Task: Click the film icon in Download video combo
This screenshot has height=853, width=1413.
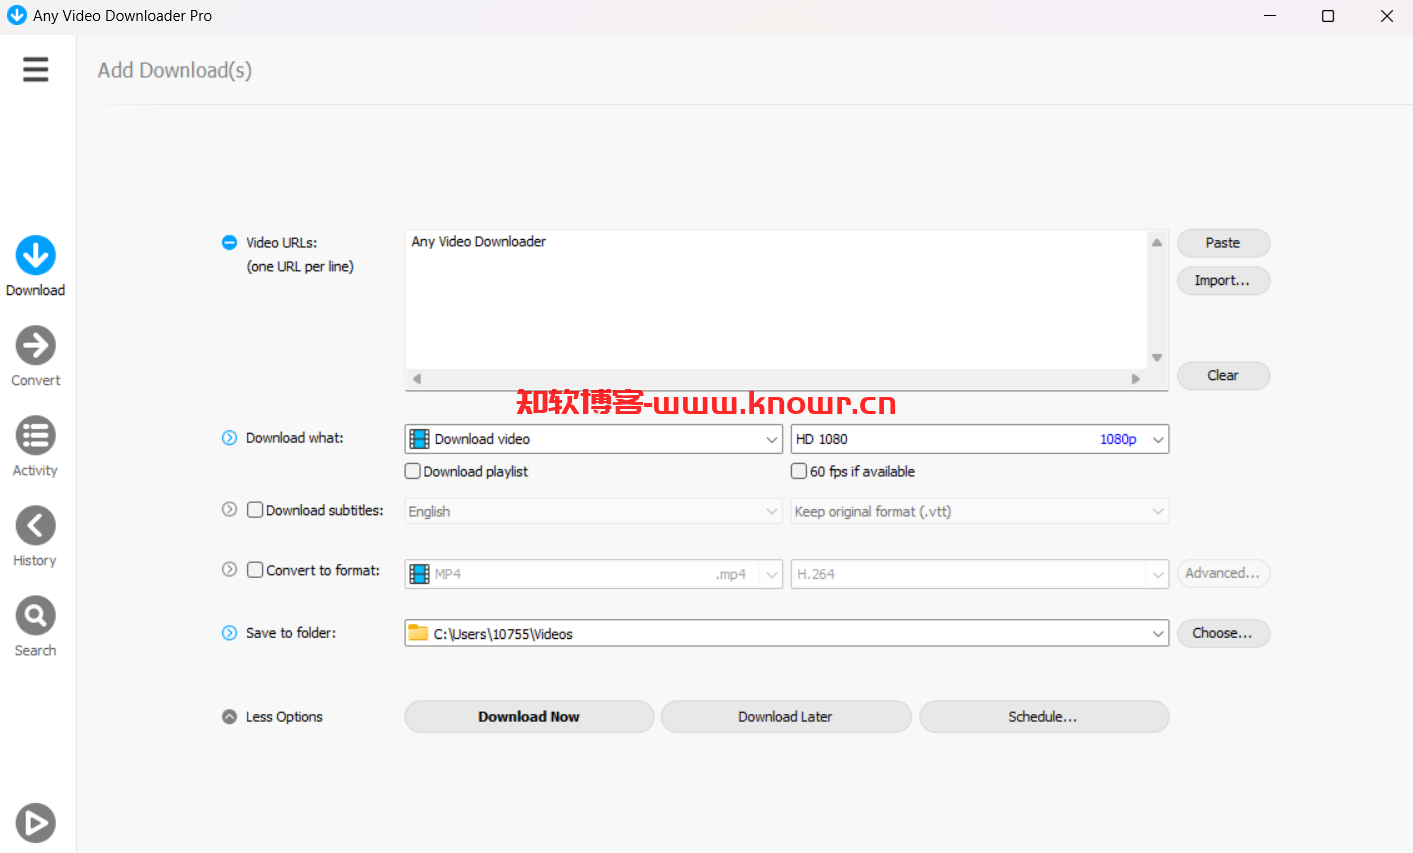Action: click(420, 439)
